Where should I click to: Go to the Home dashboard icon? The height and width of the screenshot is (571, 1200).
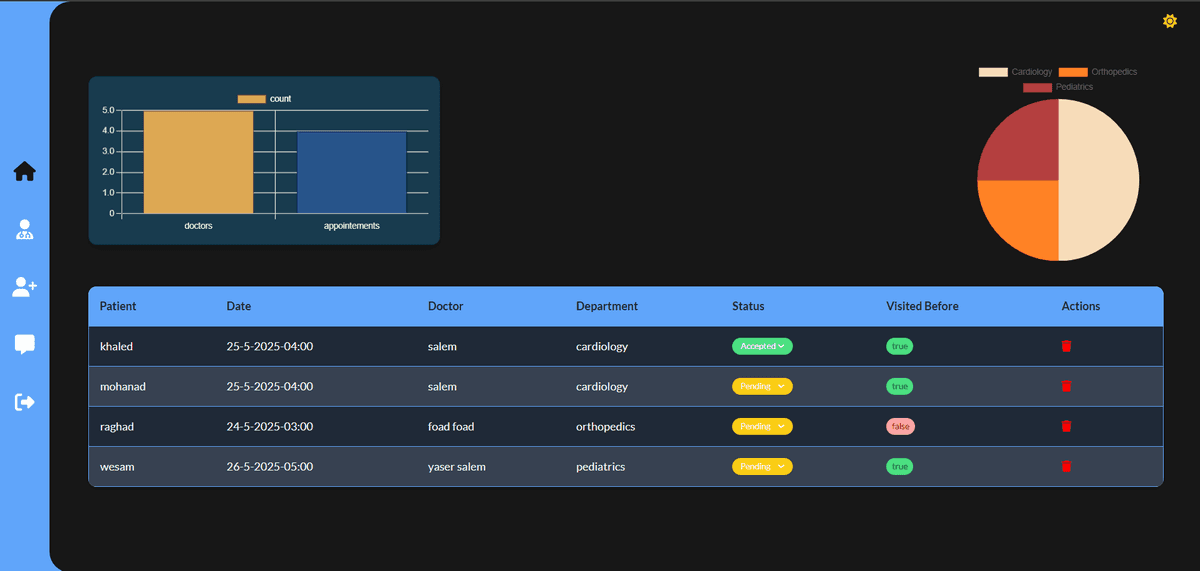25,172
